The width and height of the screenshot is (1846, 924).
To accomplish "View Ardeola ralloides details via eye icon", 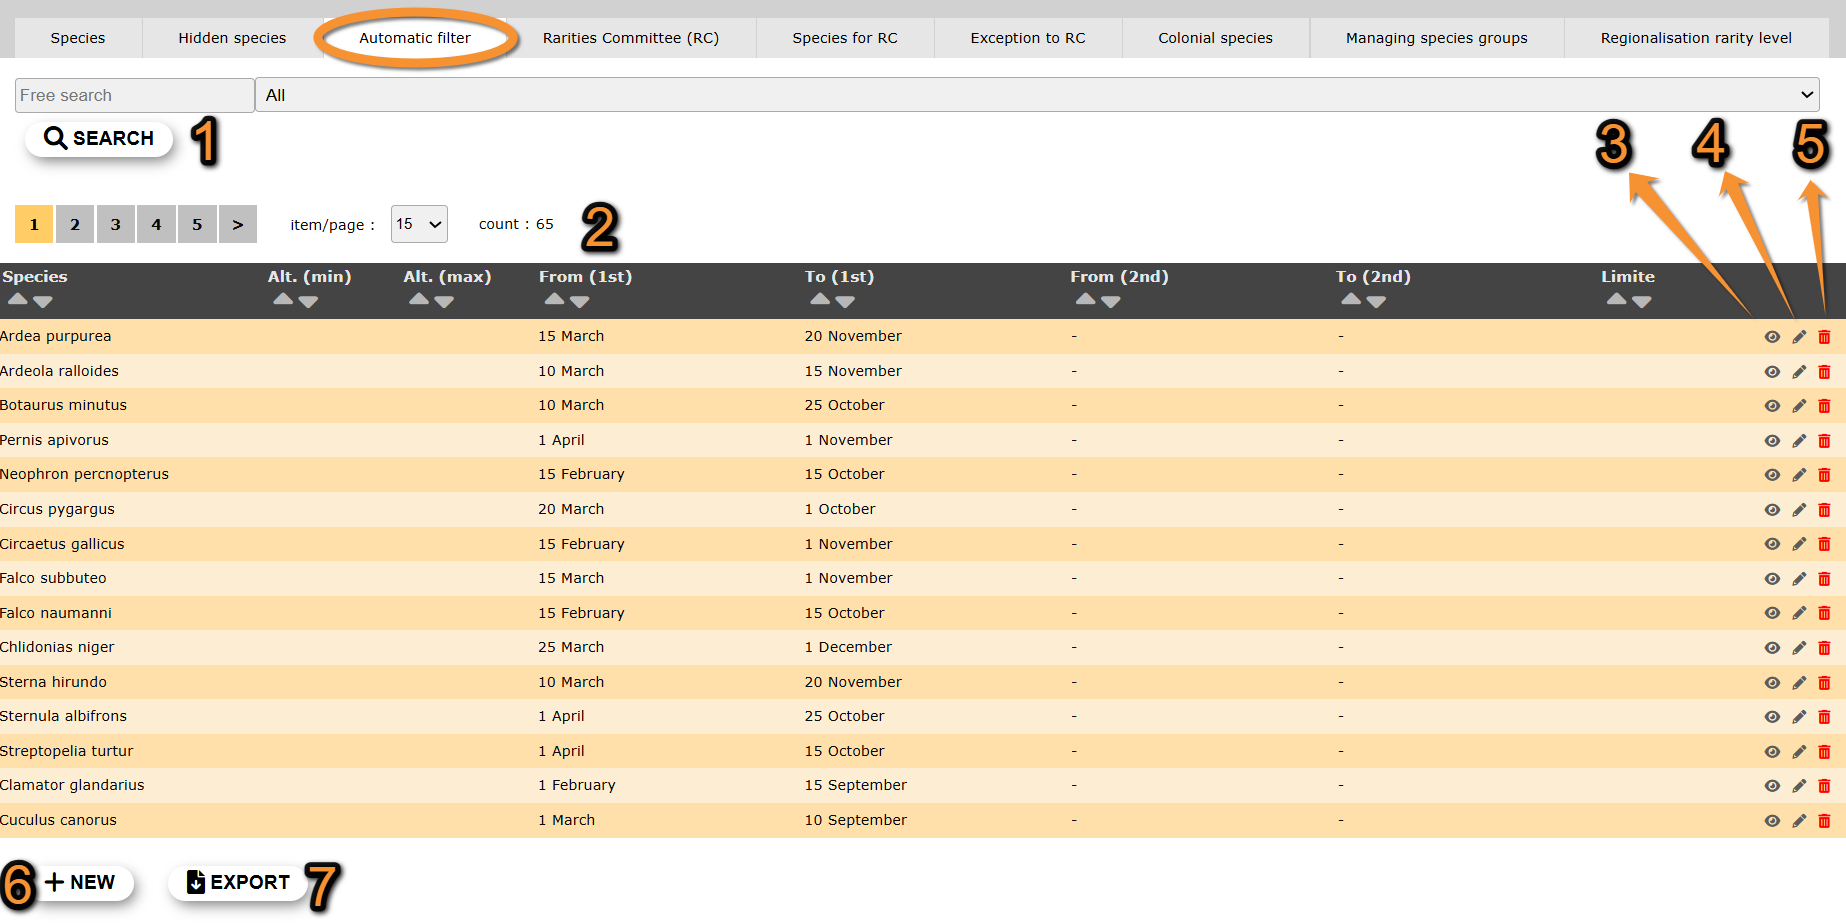I will pyautogui.click(x=1772, y=372).
